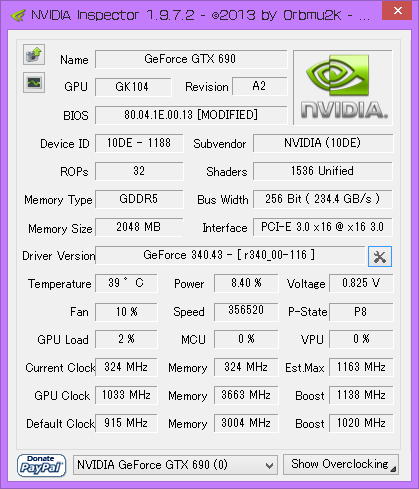The height and width of the screenshot is (489, 419).
Task: Click the NVIDIA logo image
Action: (x=343, y=88)
